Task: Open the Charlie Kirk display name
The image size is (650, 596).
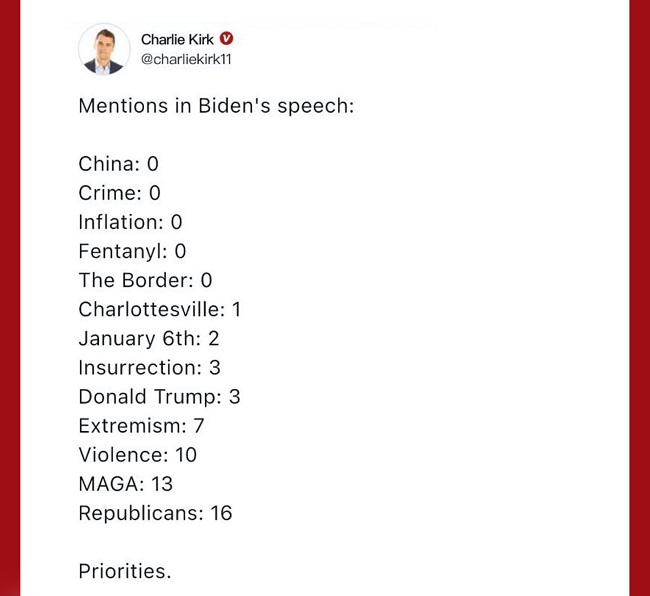Action: 177,39
